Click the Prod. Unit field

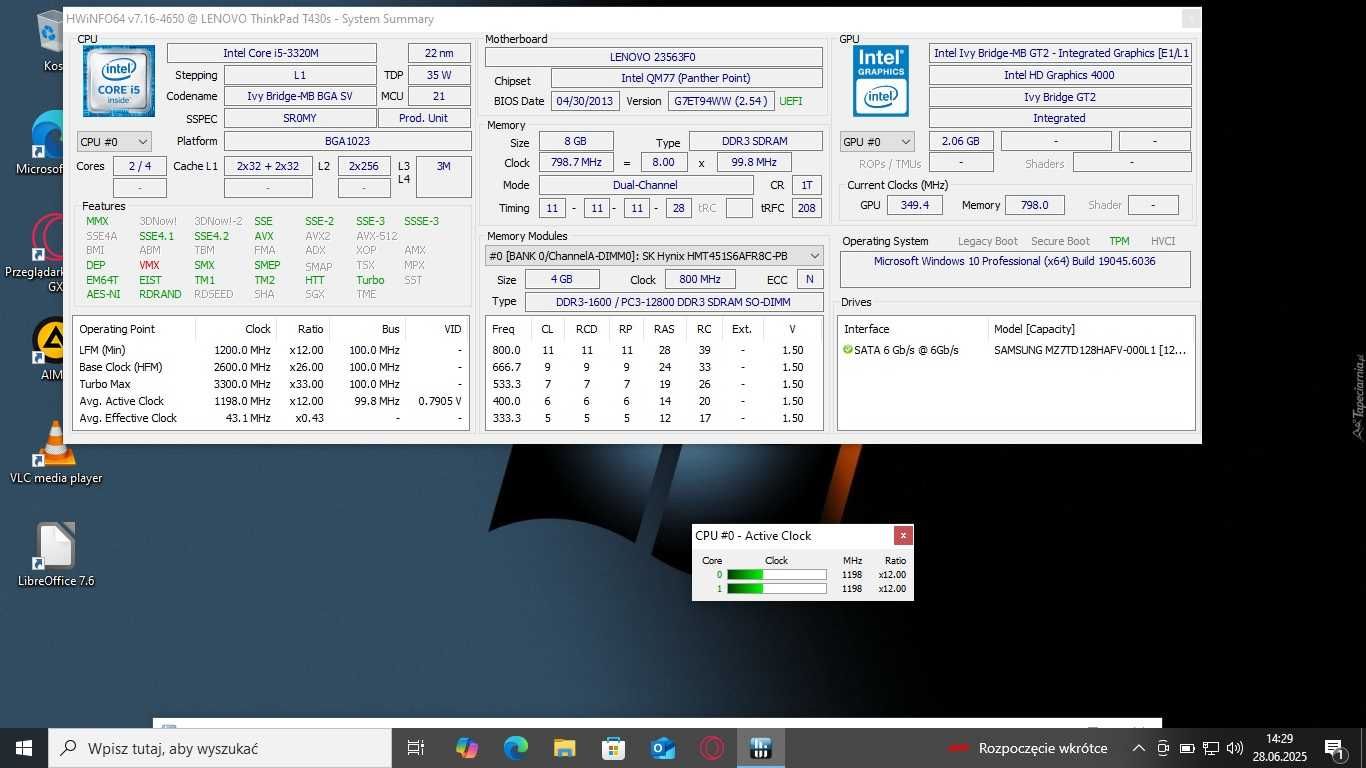coord(424,118)
